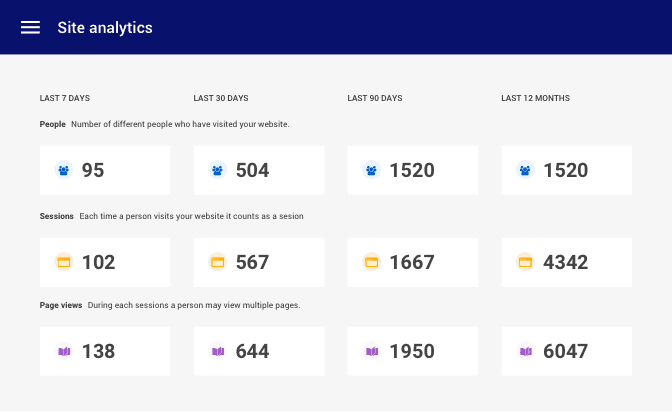672x412 pixels.
Task: Click the sessions icon beside 102
Action: tap(64, 262)
